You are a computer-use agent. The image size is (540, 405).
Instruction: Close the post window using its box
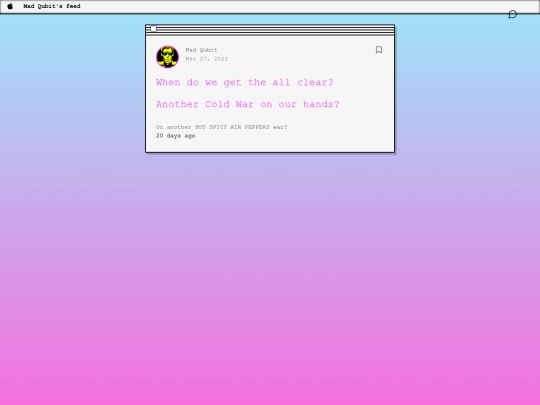coord(154,29)
